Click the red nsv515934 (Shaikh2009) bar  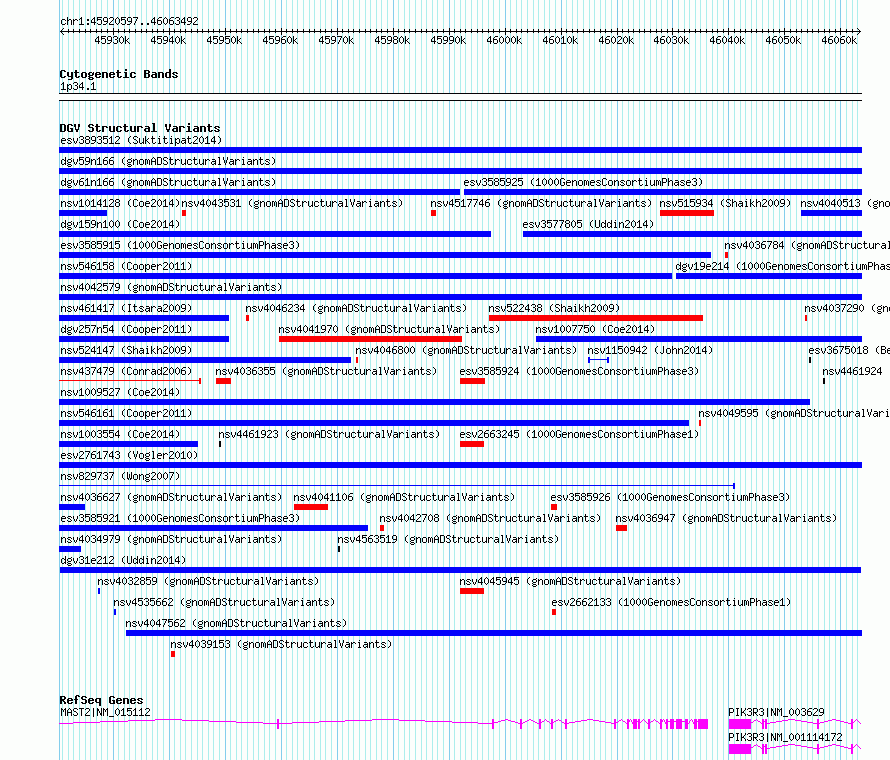pos(687,213)
